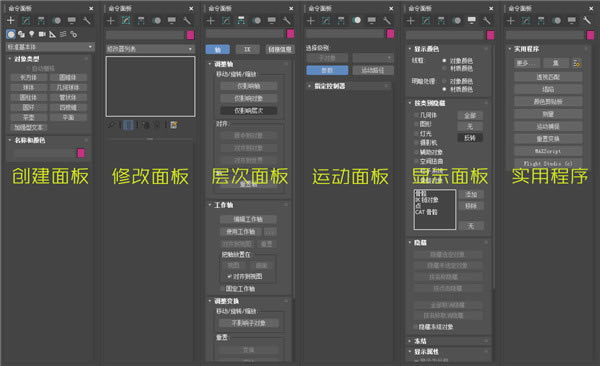Select the Lights bulb icon in the Create panel

[32, 34]
